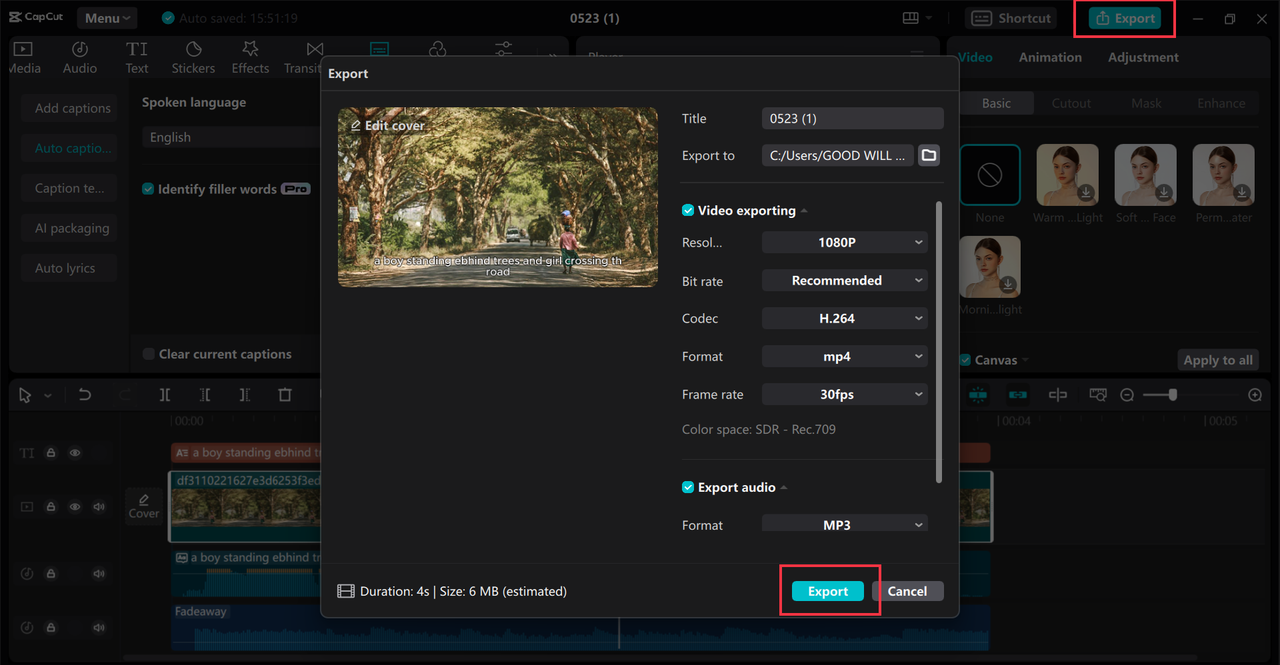This screenshot has height=665, width=1280.
Task: Open the video Format mp4 dropdown
Action: pyautogui.click(x=845, y=356)
